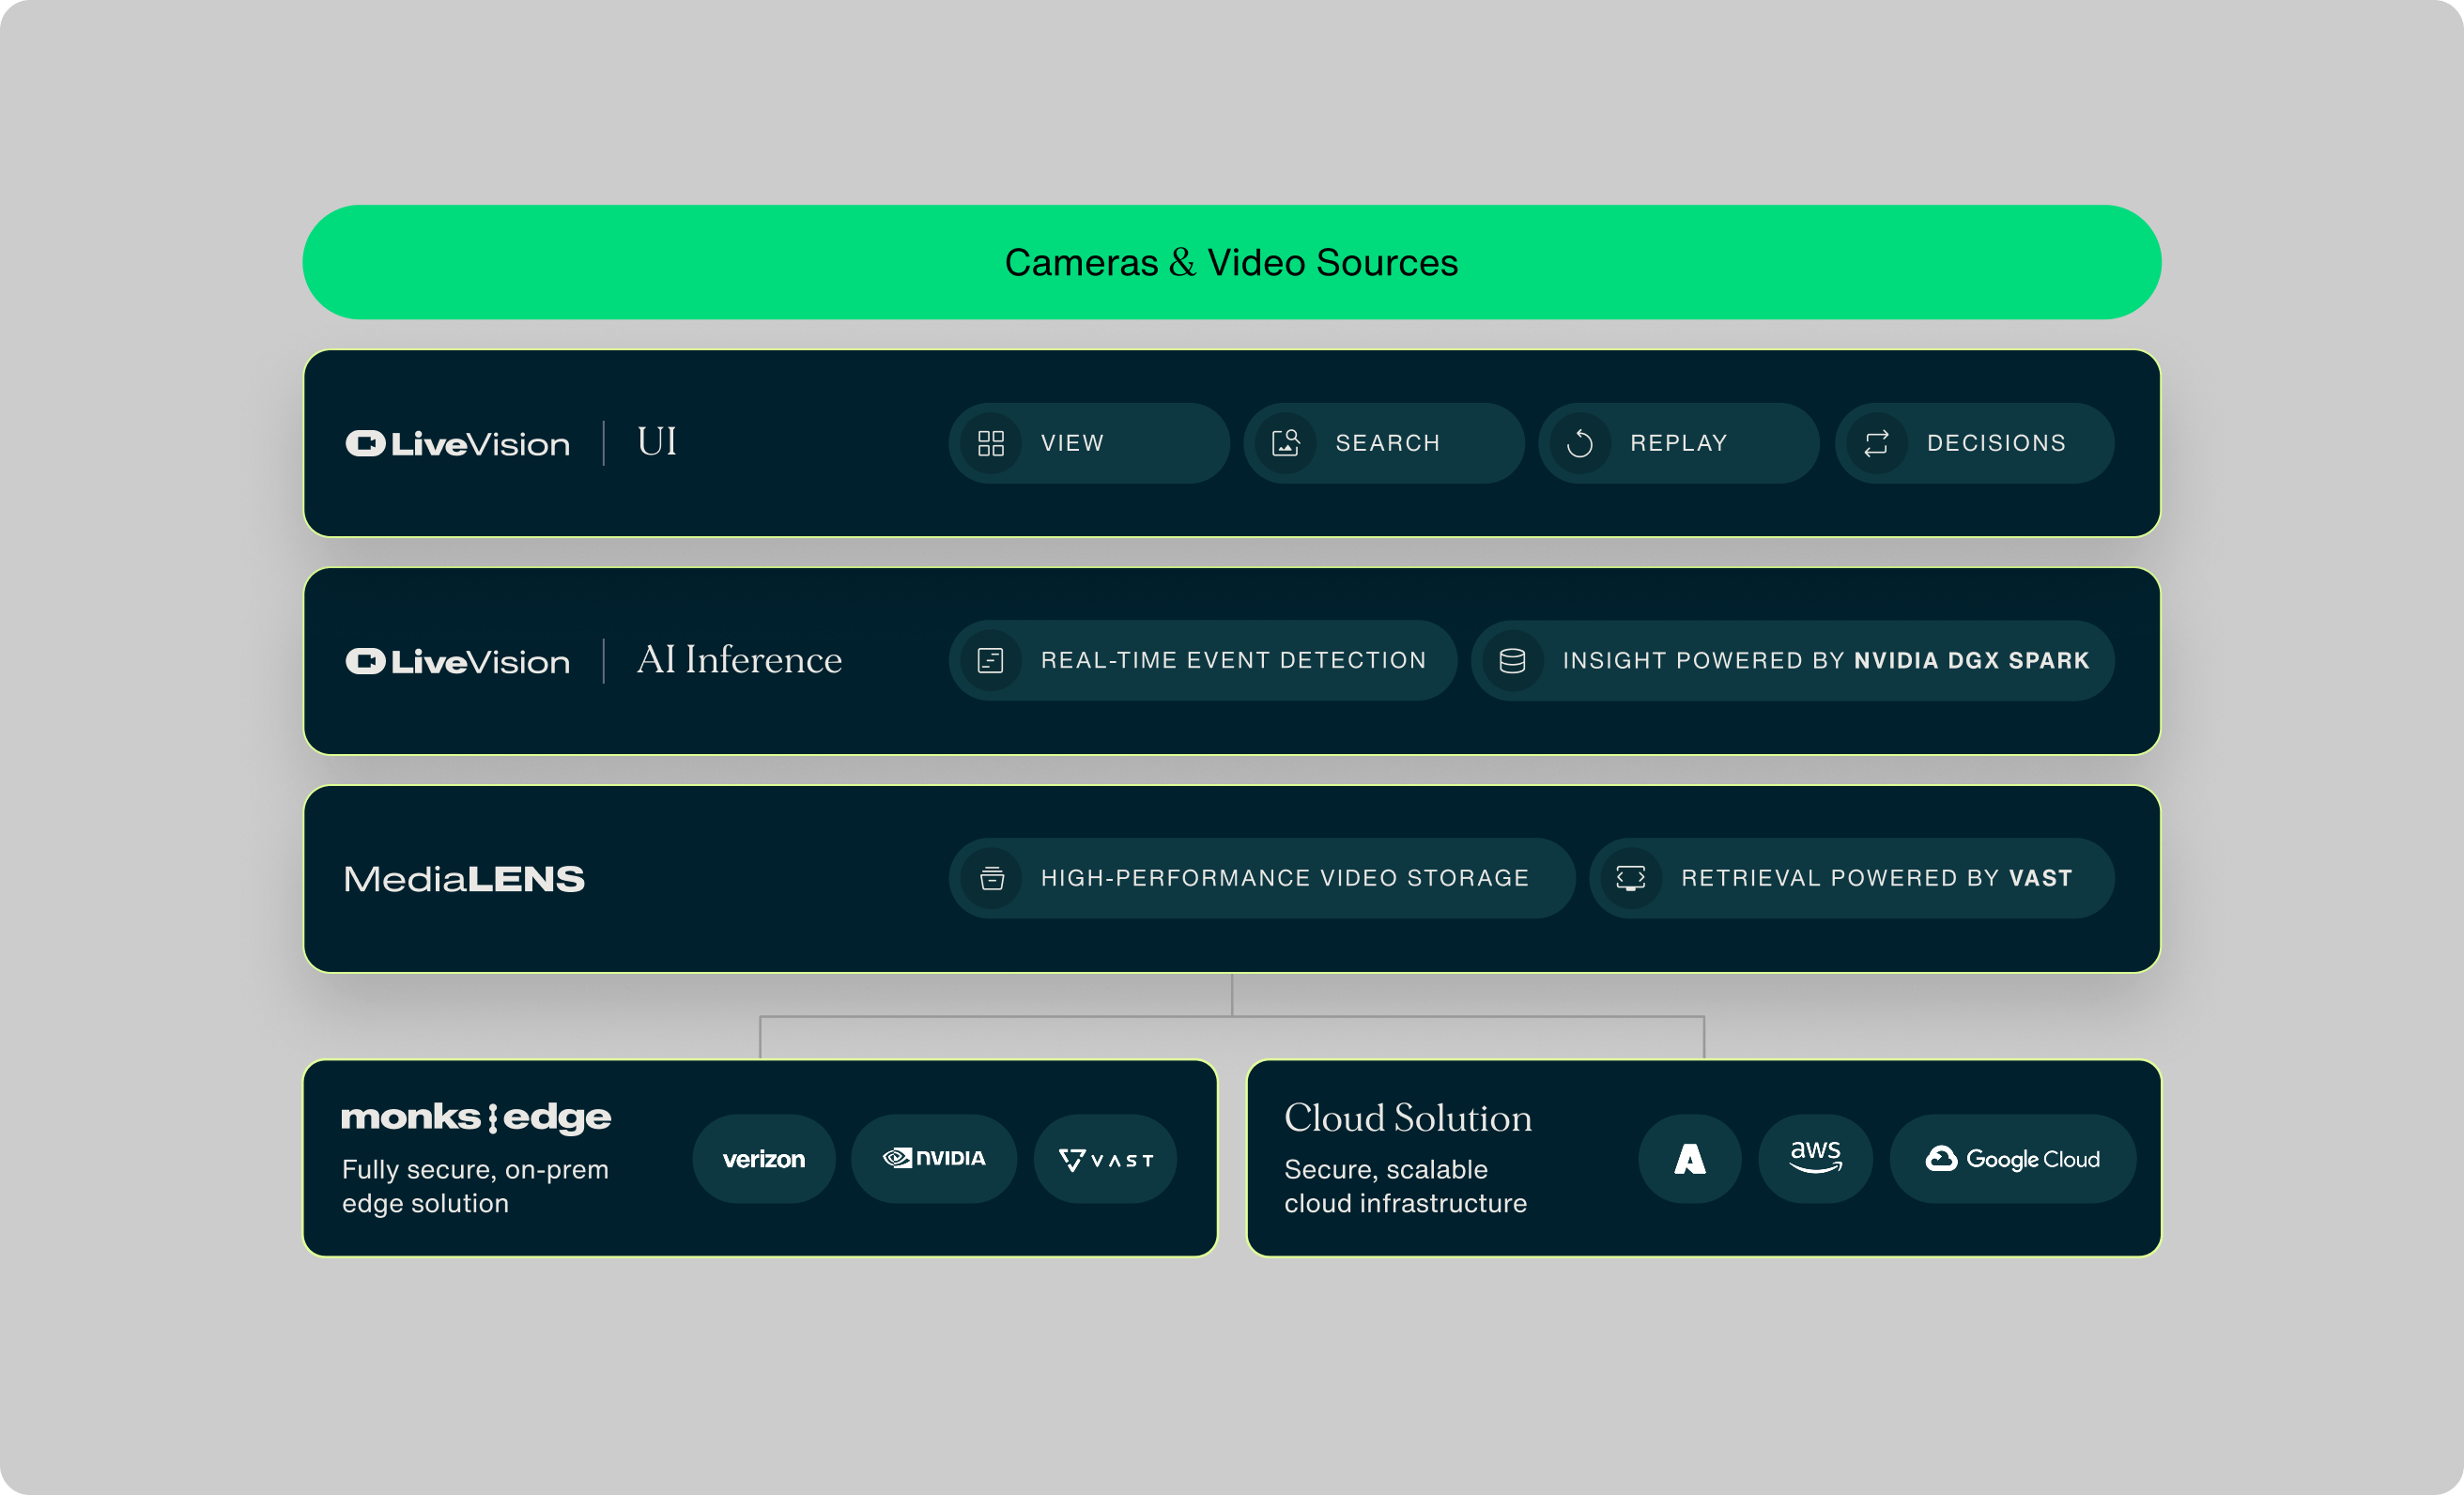Click the monitor icon beside Retrieval Powered By VAST
The image size is (2464, 1495).
click(1632, 878)
